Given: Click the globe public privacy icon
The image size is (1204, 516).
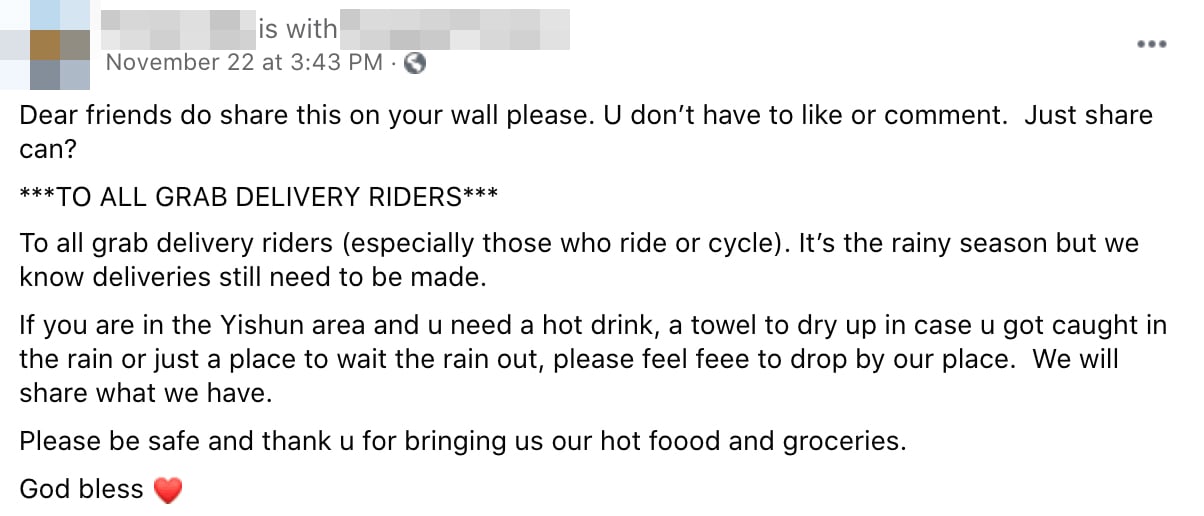Looking at the screenshot, I should (x=415, y=63).
